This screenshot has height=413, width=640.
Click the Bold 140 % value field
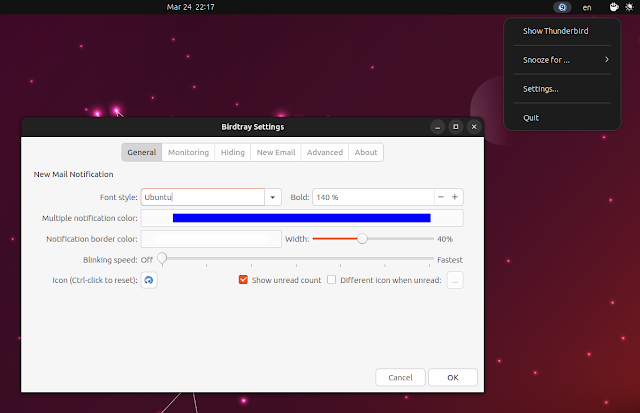click(373, 198)
